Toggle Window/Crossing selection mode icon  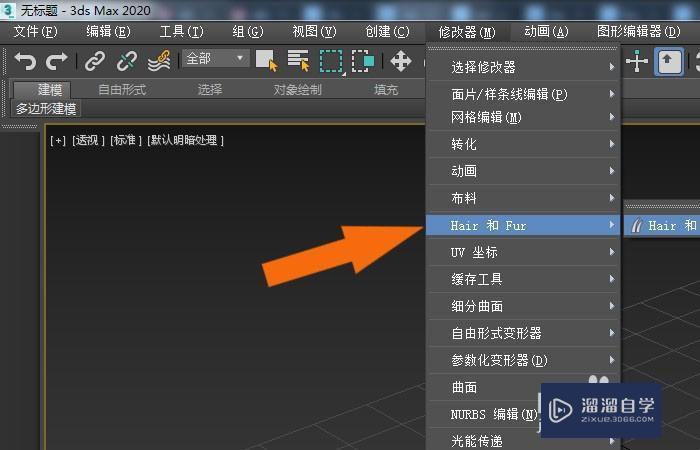click(362, 61)
